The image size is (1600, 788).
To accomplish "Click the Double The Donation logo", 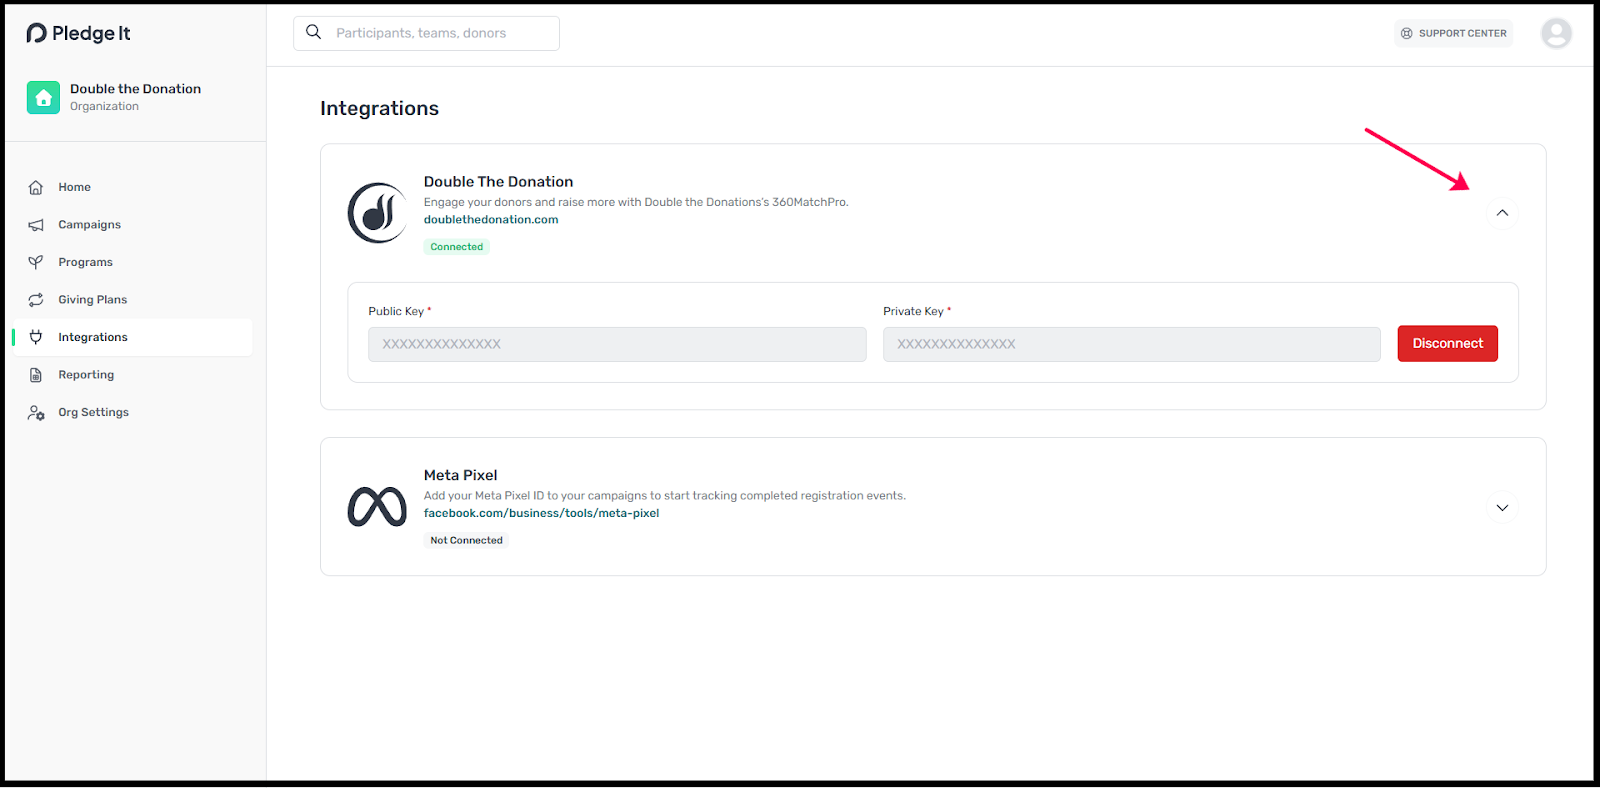I will (x=377, y=213).
